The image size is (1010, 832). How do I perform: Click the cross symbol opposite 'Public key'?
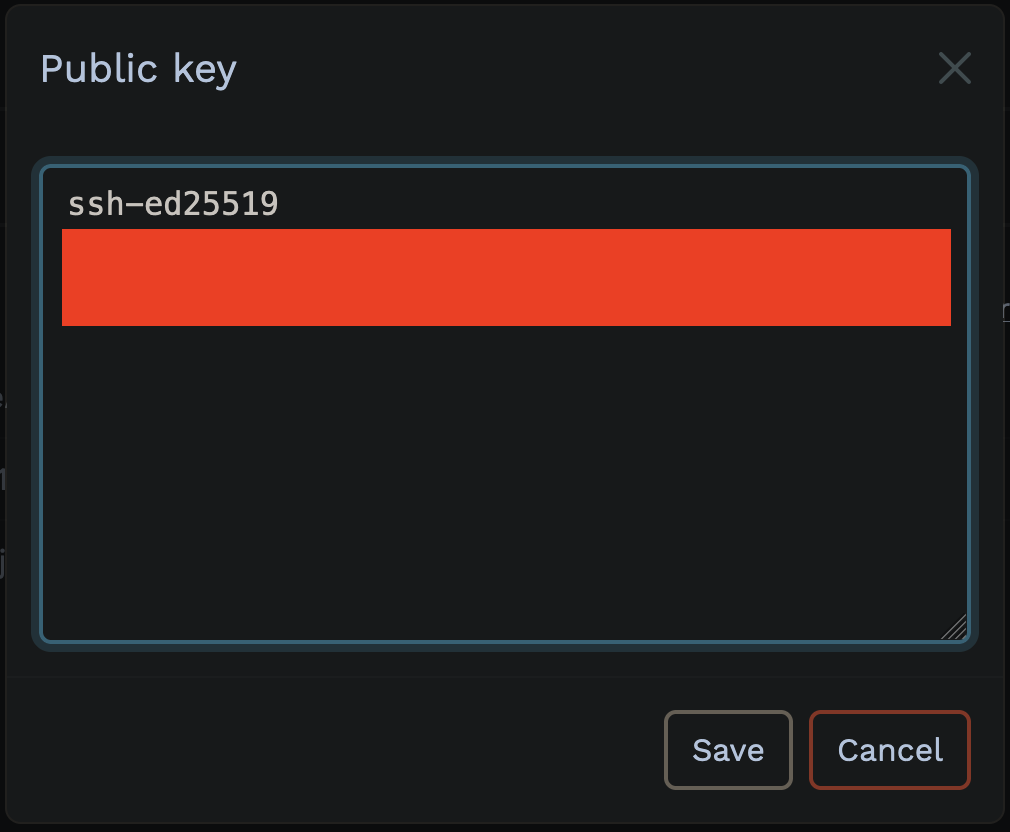point(954,68)
